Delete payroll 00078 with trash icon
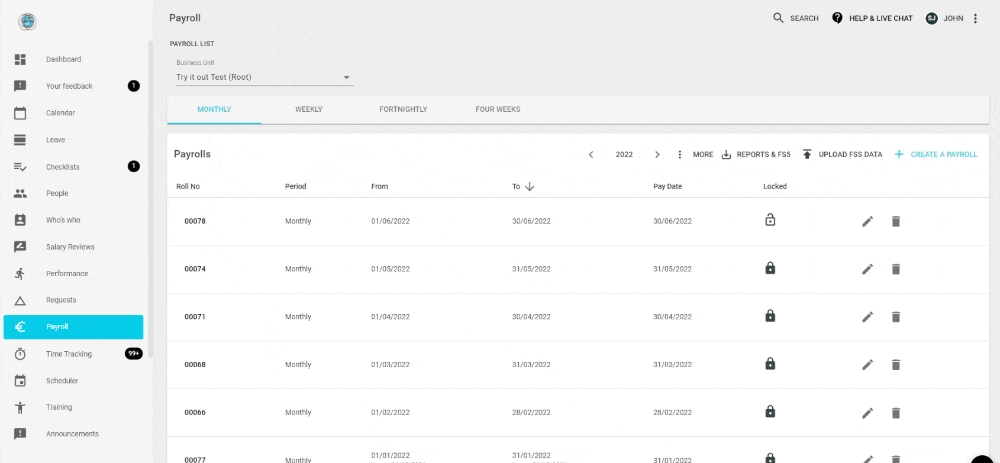Viewport: 1000px width, 463px height. (x=896, y=221)
